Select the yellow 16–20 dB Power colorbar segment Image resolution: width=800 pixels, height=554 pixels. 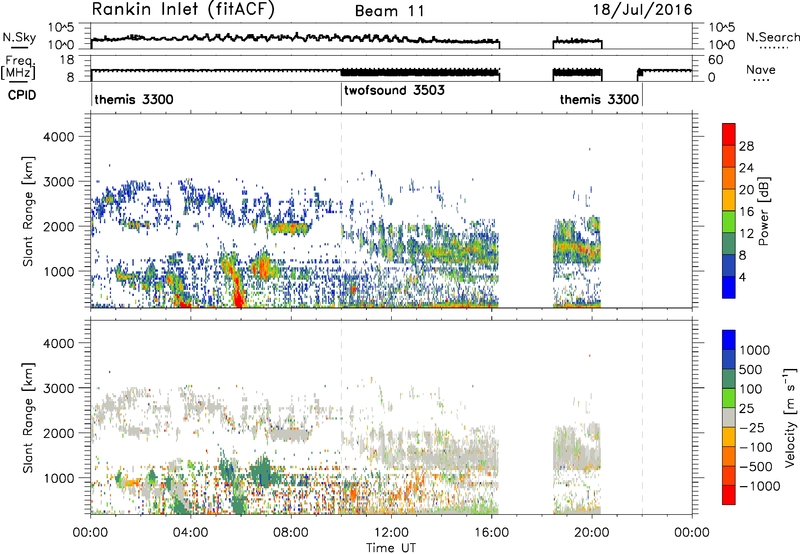pos(729,199)
